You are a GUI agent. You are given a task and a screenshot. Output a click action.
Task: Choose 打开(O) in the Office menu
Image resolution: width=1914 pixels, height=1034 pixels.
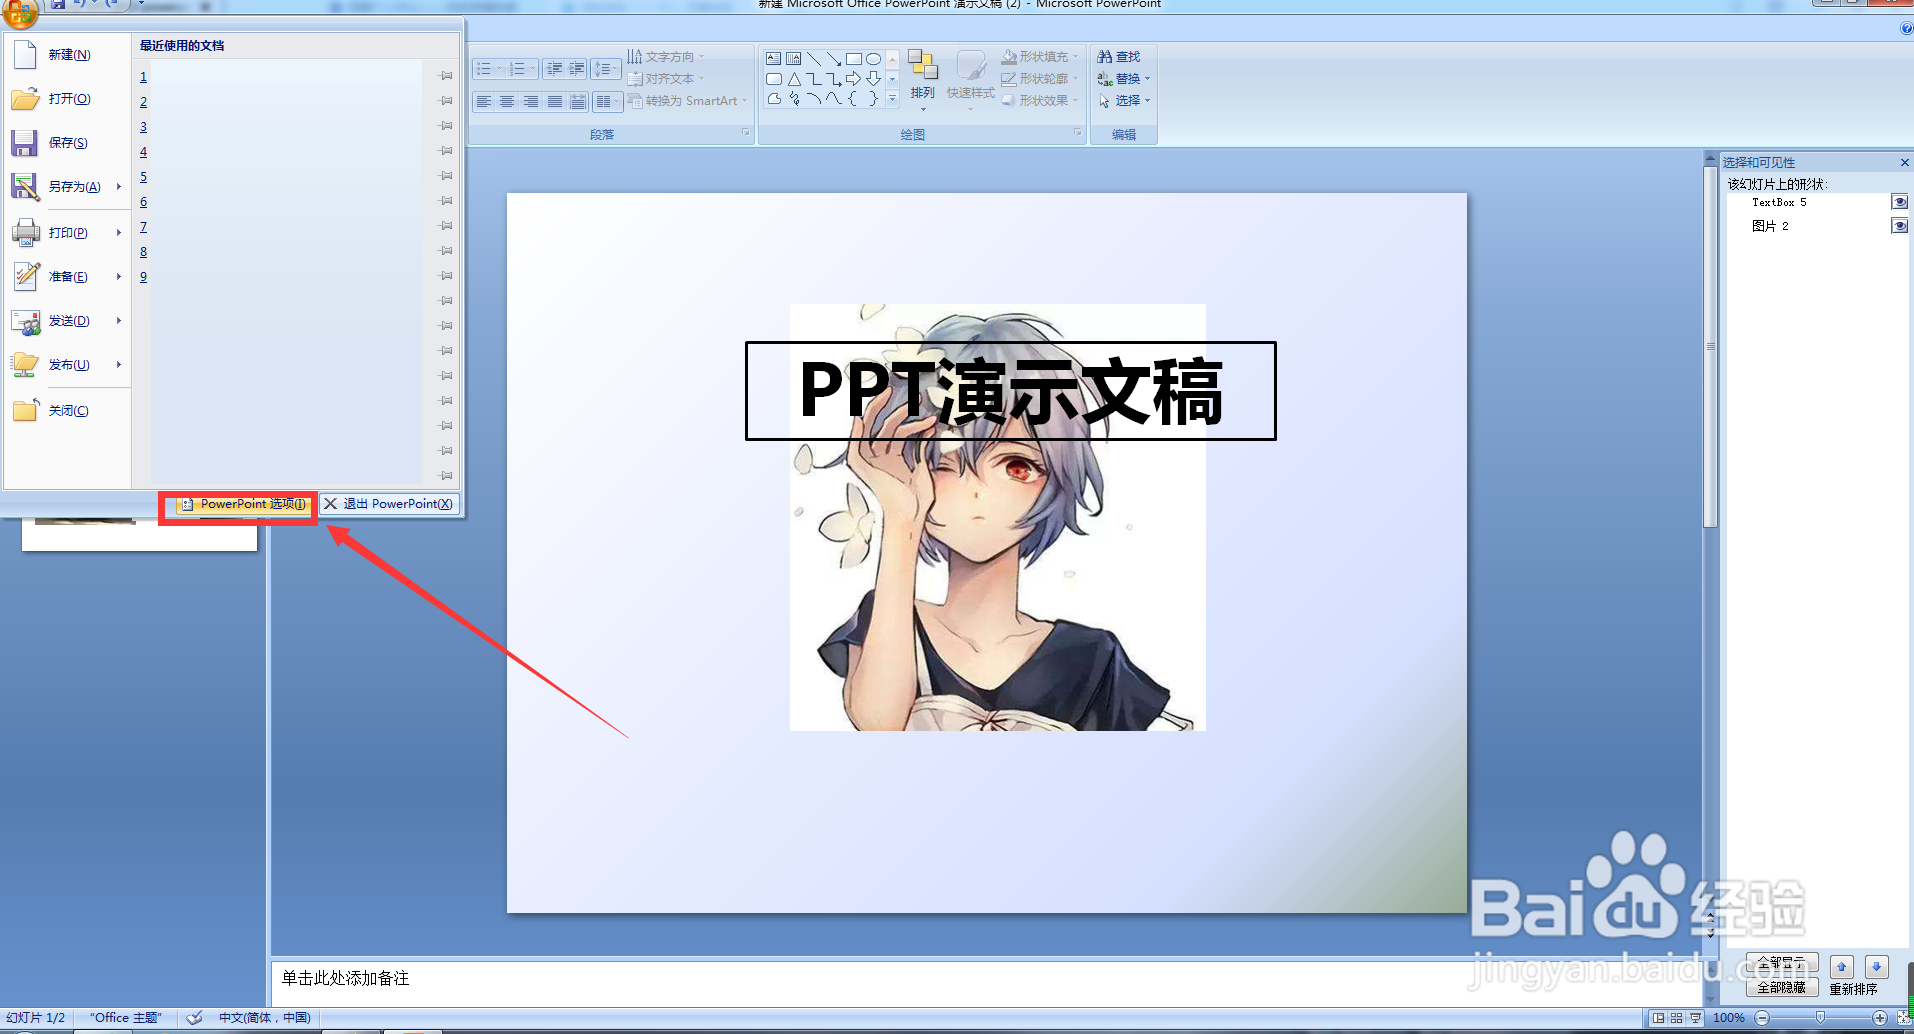[x=67, y=99]
